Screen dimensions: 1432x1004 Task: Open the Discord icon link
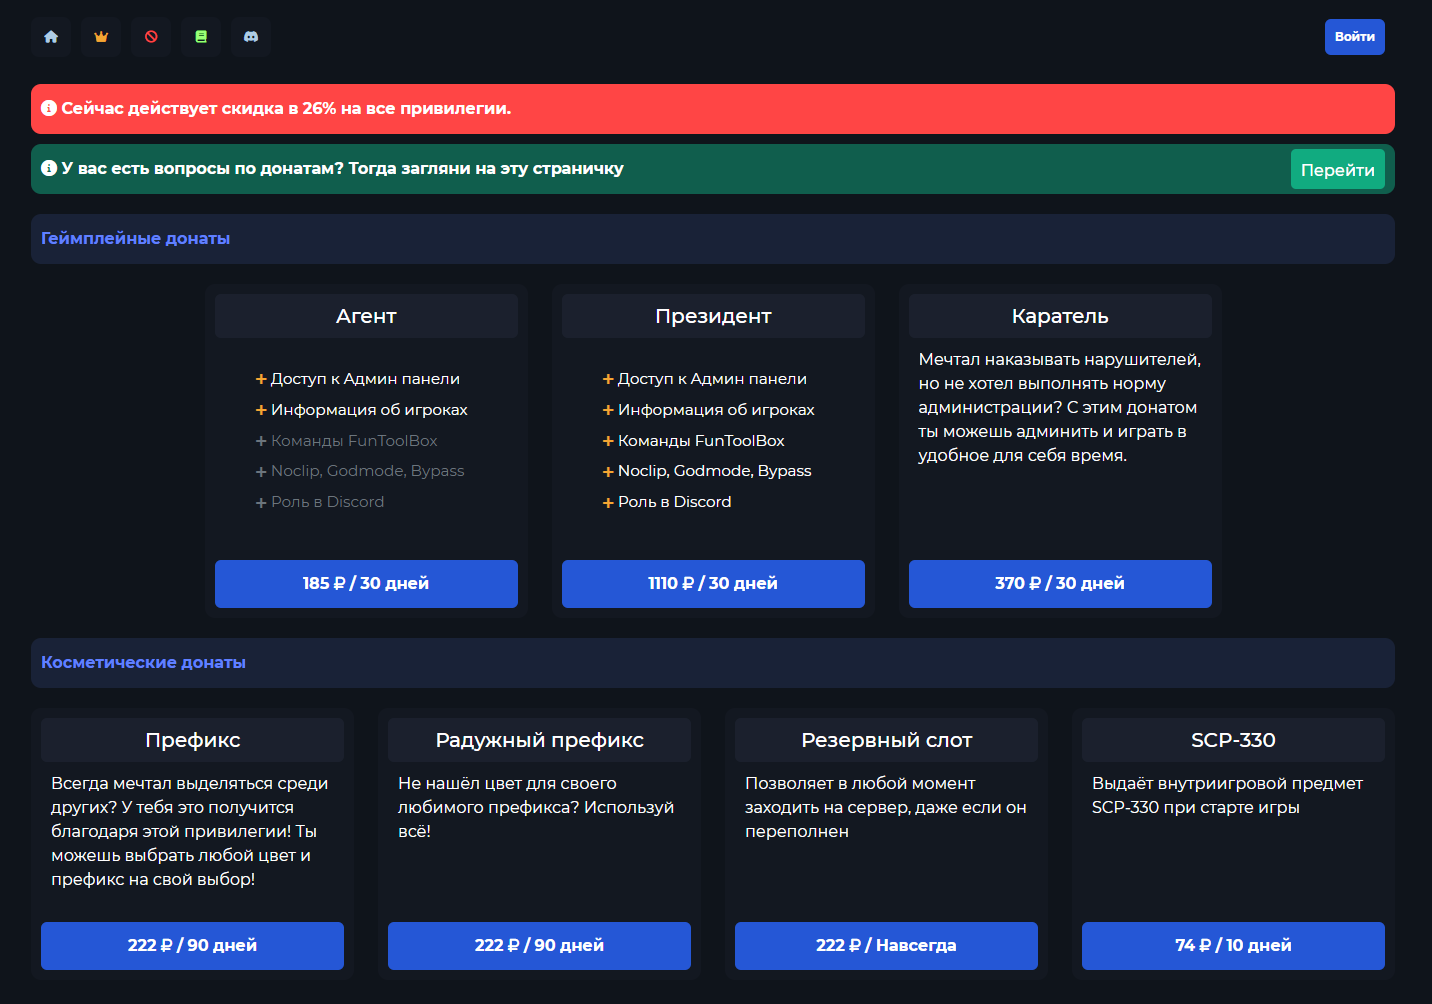point(251,37)
